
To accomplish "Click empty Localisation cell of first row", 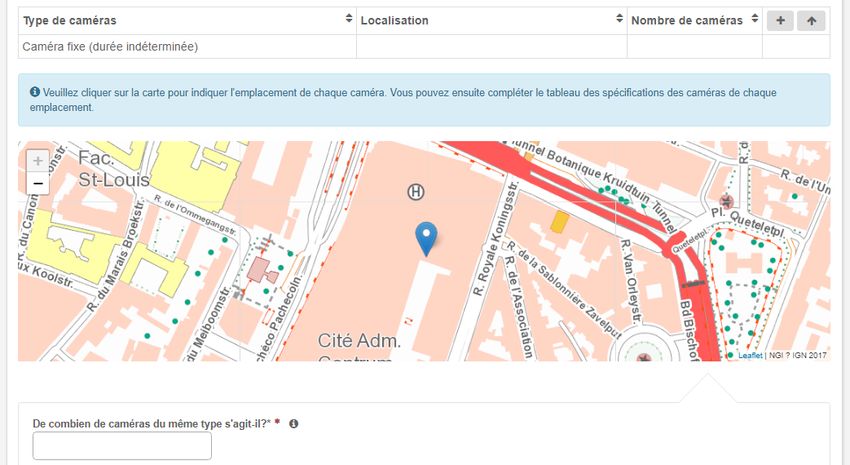I will pos(491,47).
